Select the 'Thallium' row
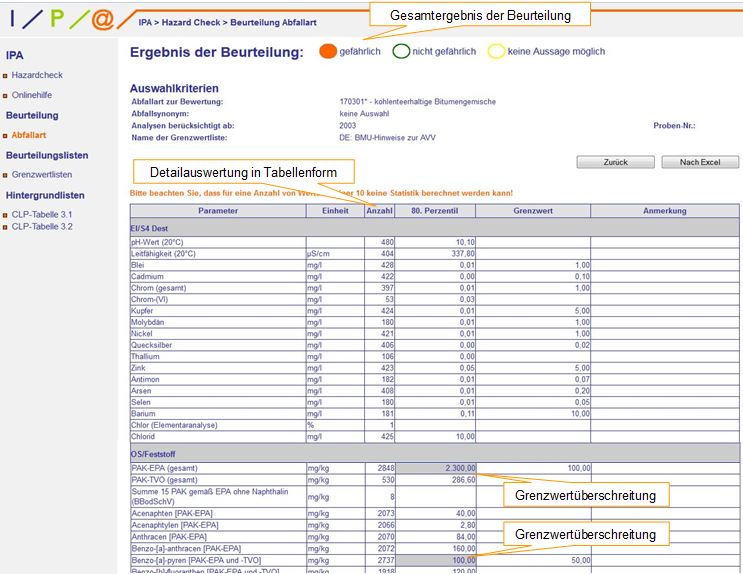Viewport: 743px width, 574px height. coord(435,356)
